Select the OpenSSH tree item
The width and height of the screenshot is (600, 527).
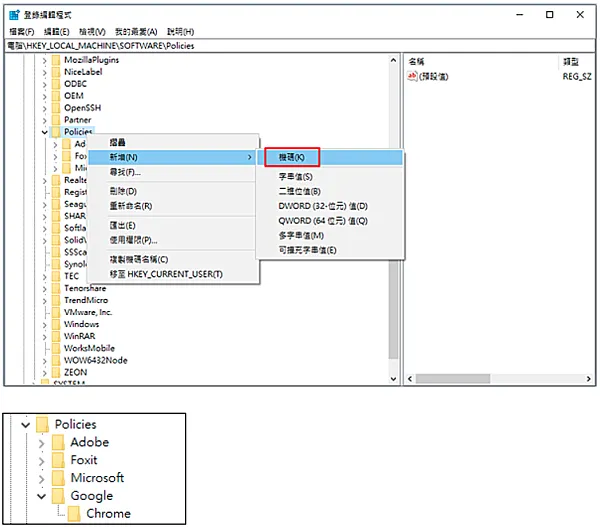click(x=82, y=108)
